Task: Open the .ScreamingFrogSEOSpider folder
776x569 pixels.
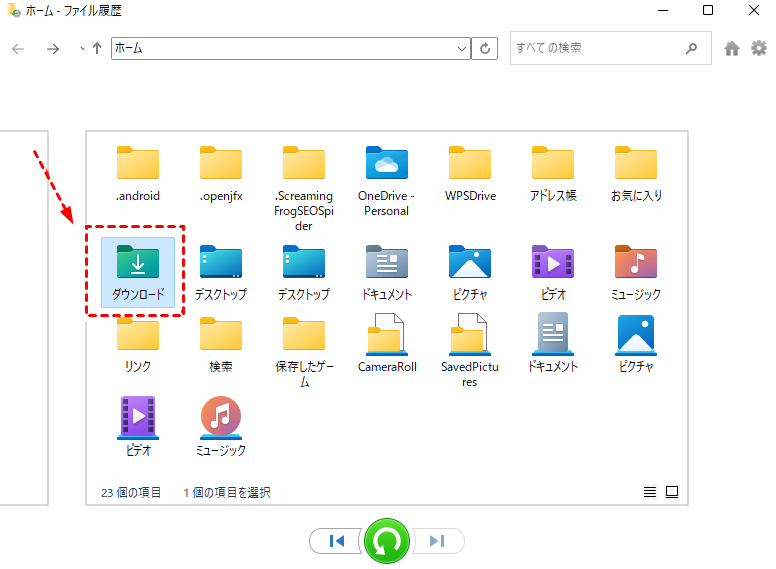Action: click(304, 189)
